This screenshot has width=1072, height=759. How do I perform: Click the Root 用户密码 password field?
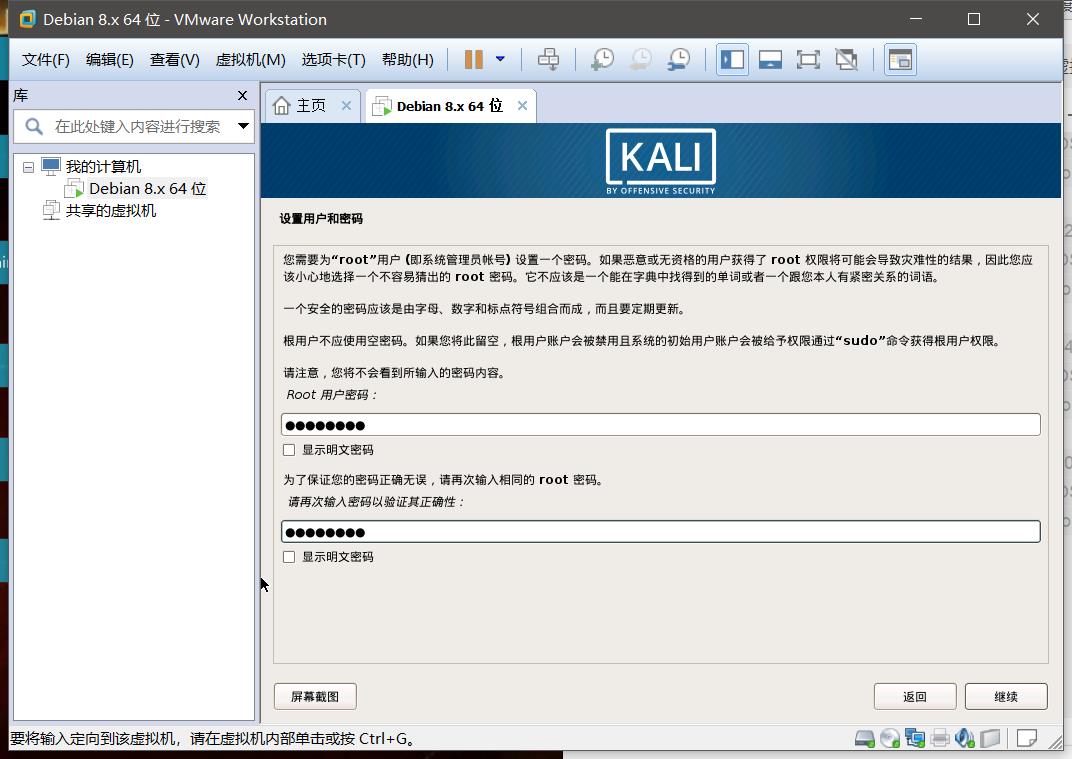[x=660, y=425]
